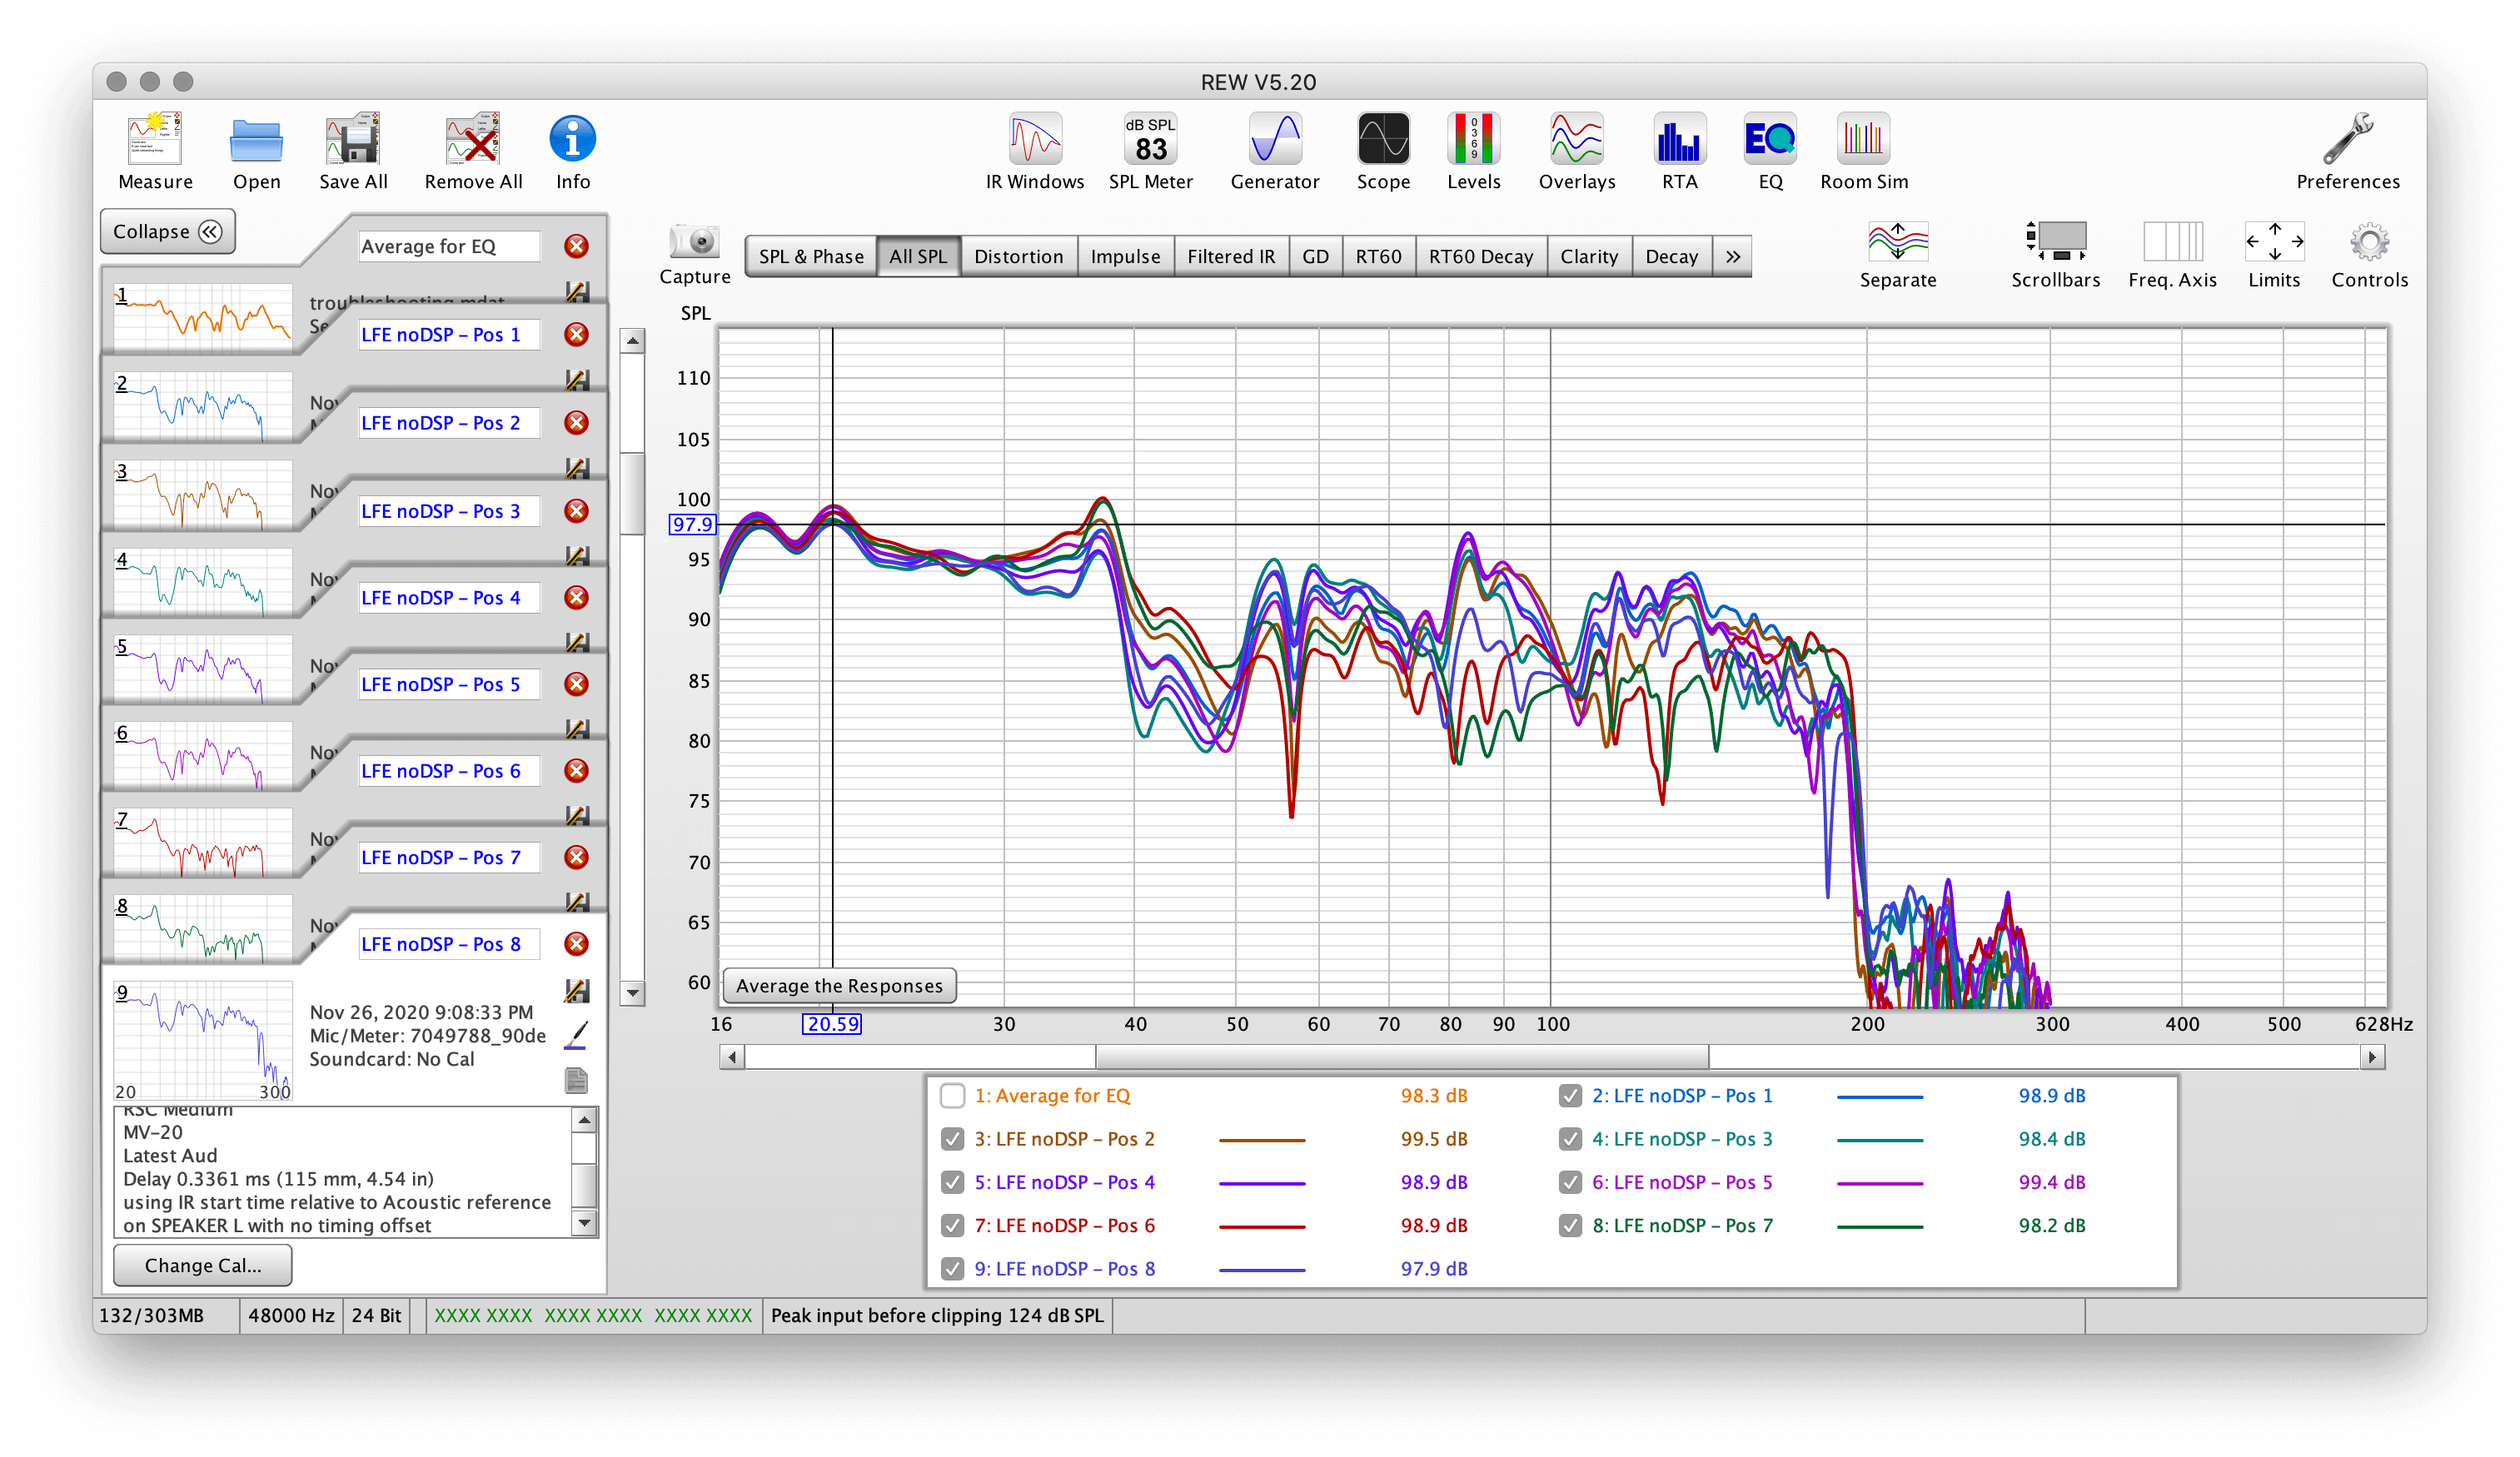The width and height of the screenshot is (2520, 1457).
Task: Open the Scope tool
Action: [x=1383, y=139]
